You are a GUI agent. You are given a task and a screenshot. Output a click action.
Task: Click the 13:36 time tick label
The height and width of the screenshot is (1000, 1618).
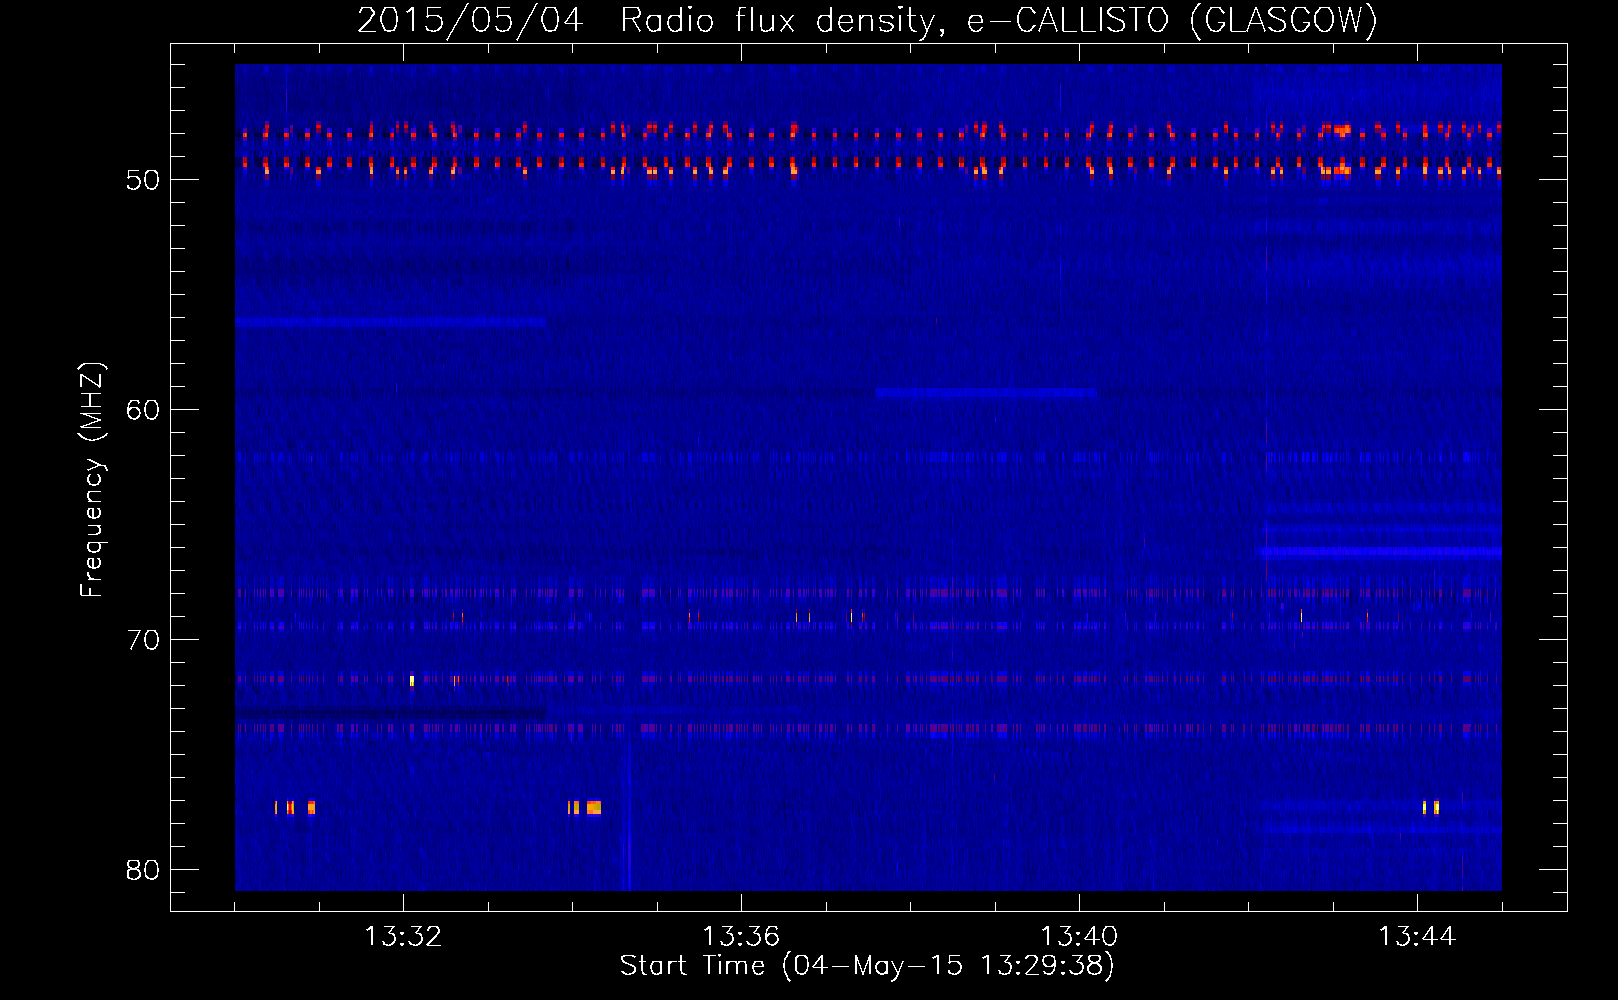coord(741,937)
